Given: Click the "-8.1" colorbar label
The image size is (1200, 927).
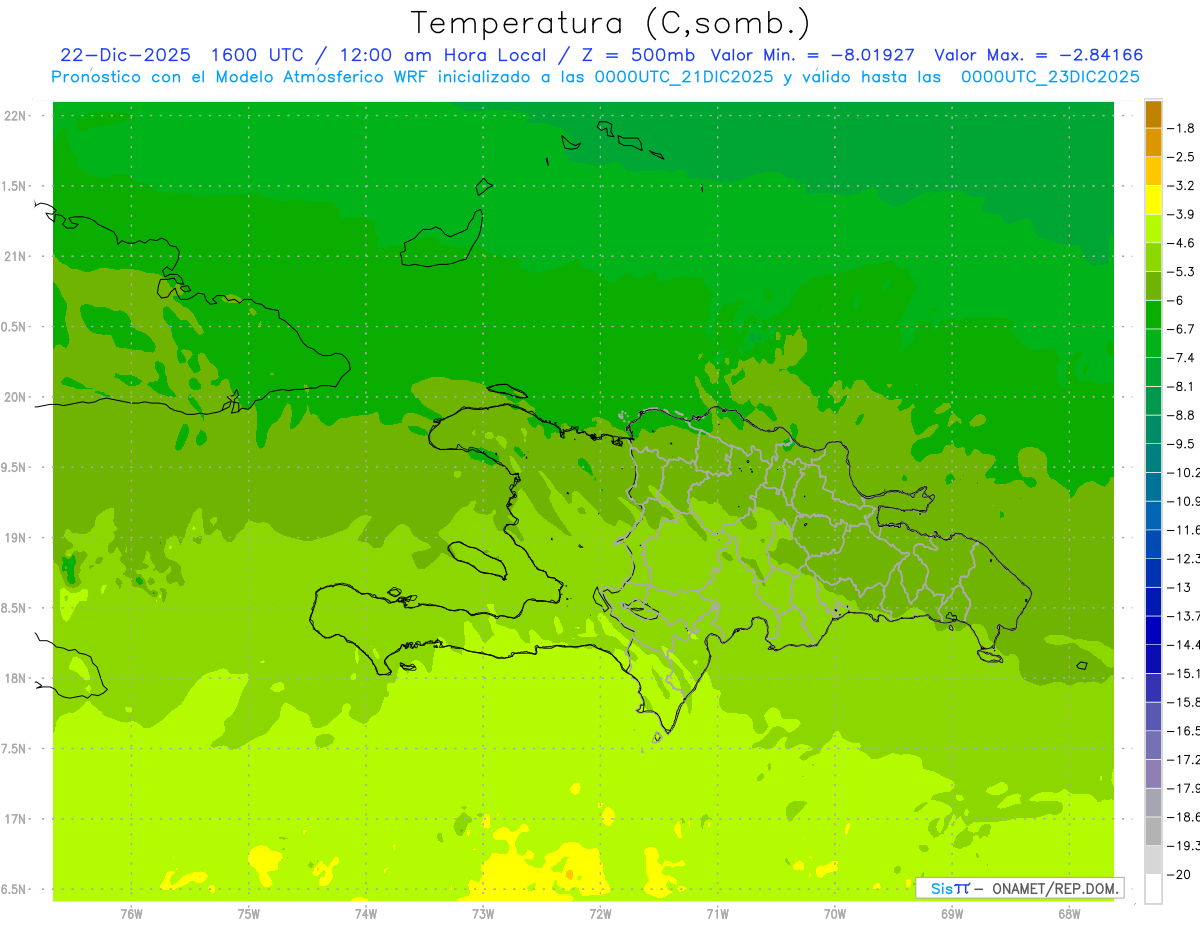Looking at the screenshot, I should tap(1182, 387).
